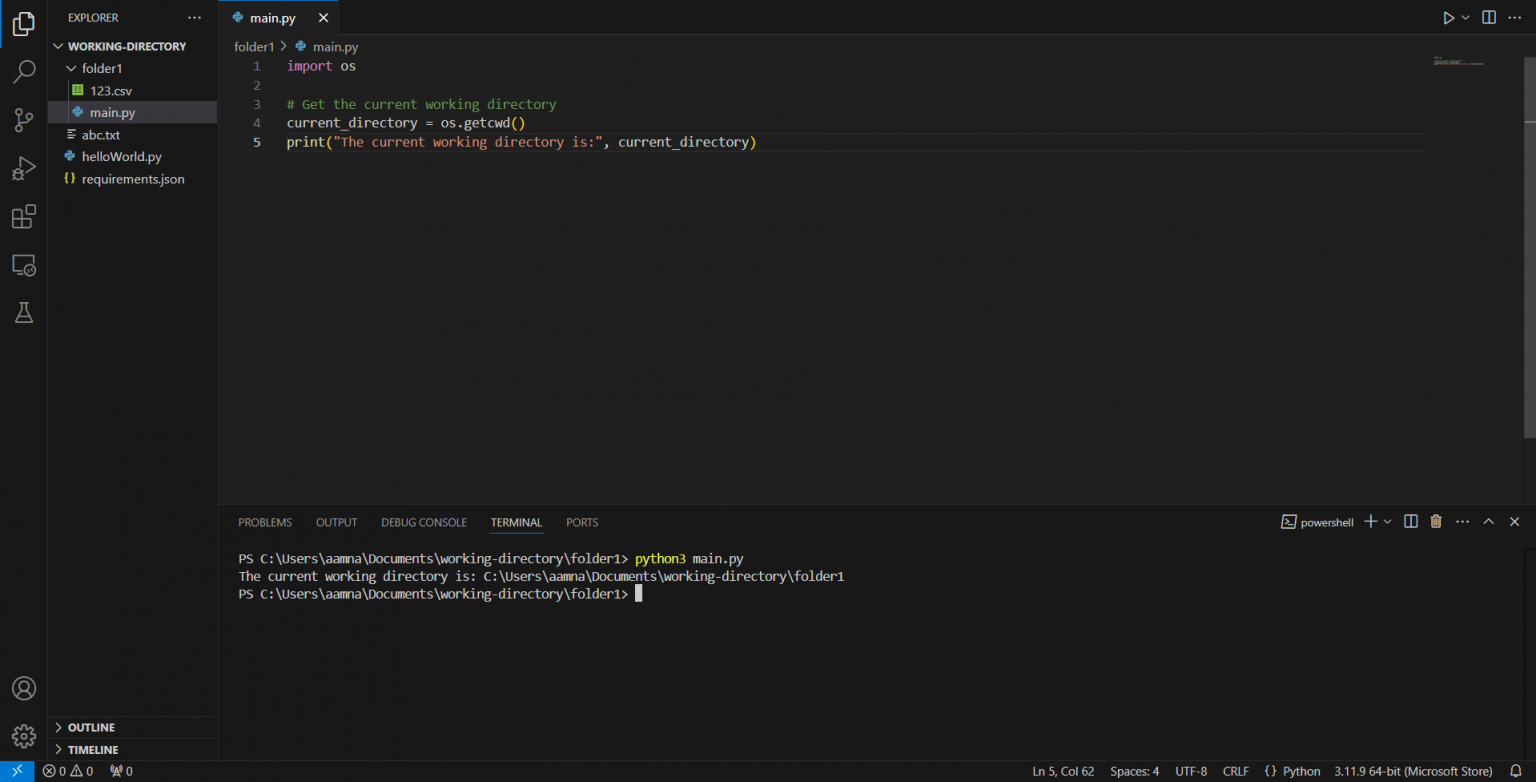Open the Remote Explorer panel
Screen dimensions: 1536x782
(23, 265)
